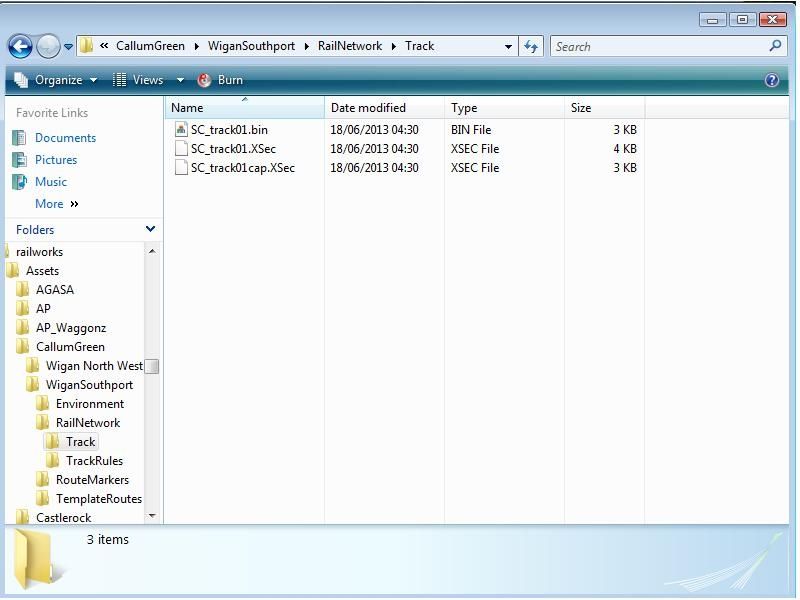Click the Burn disc toolbar button
Screen dimensions: 800x600
(220, 80)
